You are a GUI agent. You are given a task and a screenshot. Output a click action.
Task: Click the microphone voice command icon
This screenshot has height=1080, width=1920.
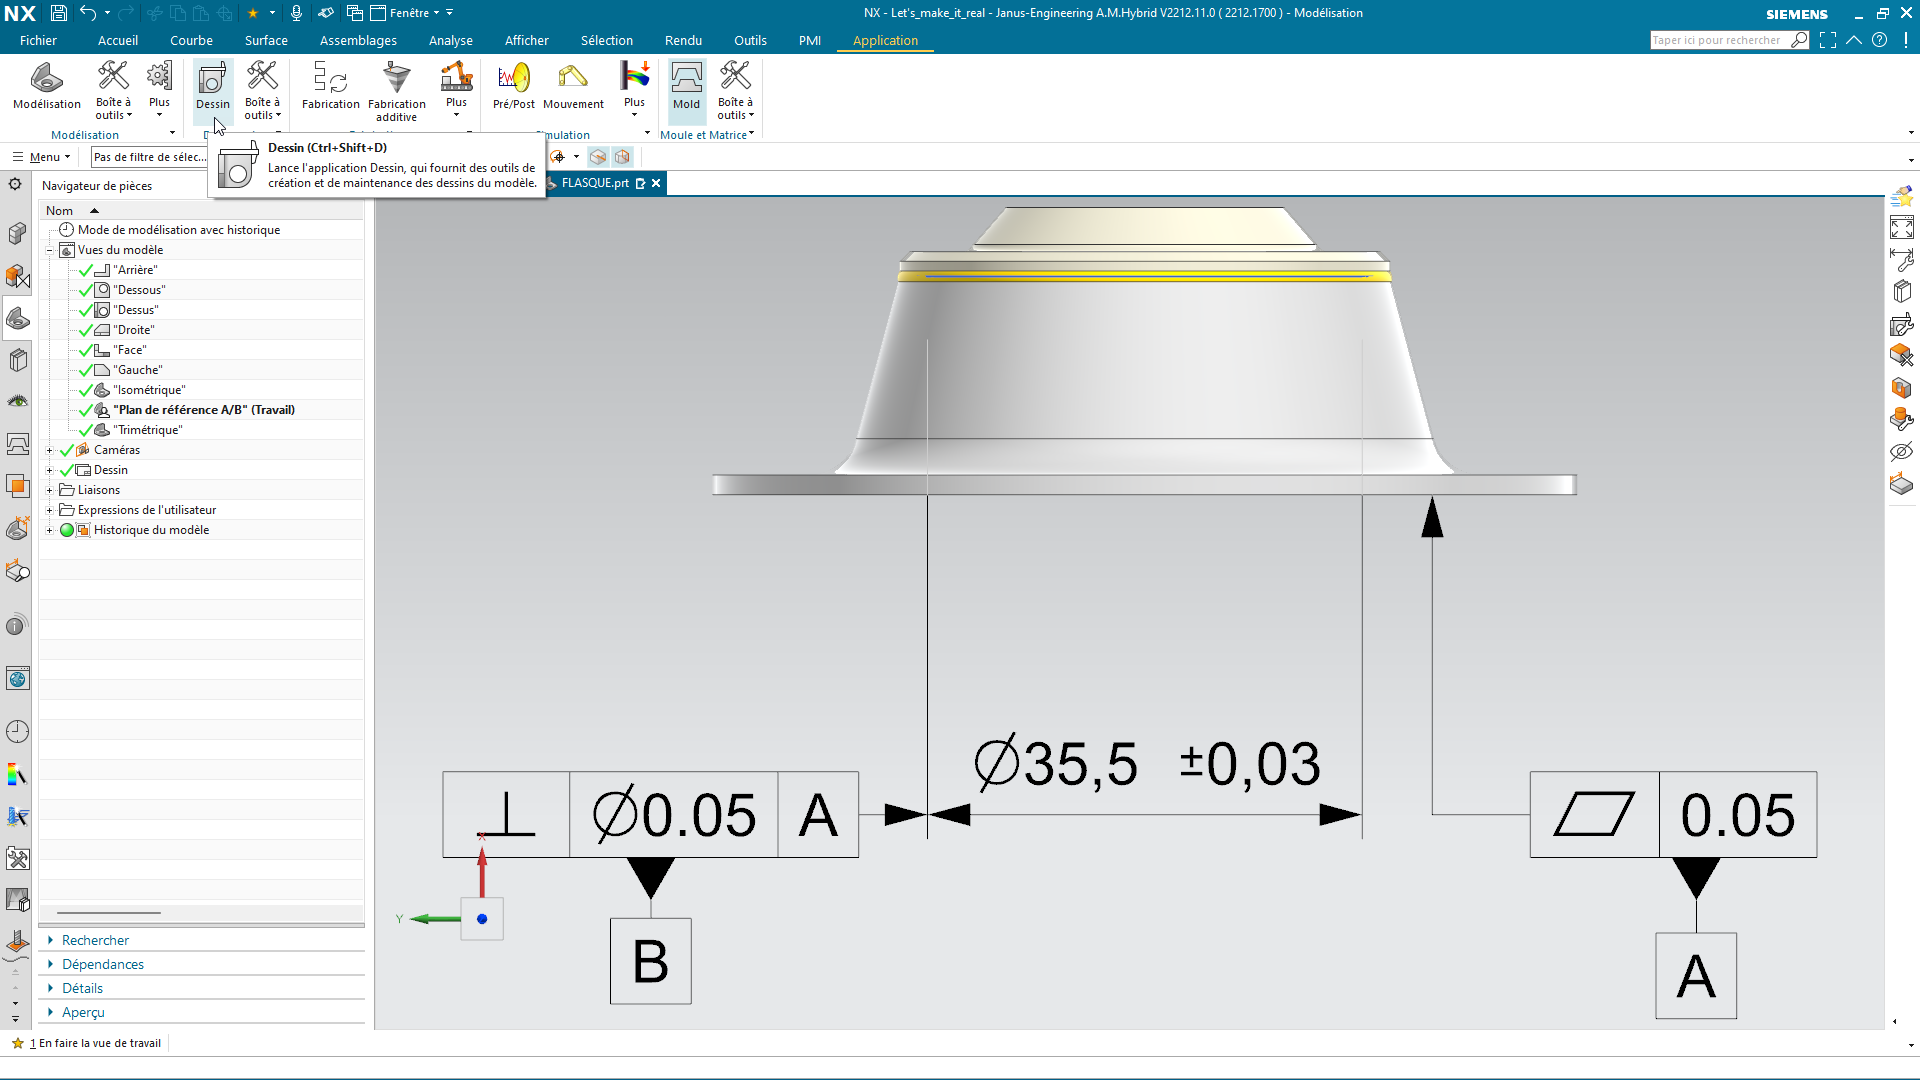296,13
